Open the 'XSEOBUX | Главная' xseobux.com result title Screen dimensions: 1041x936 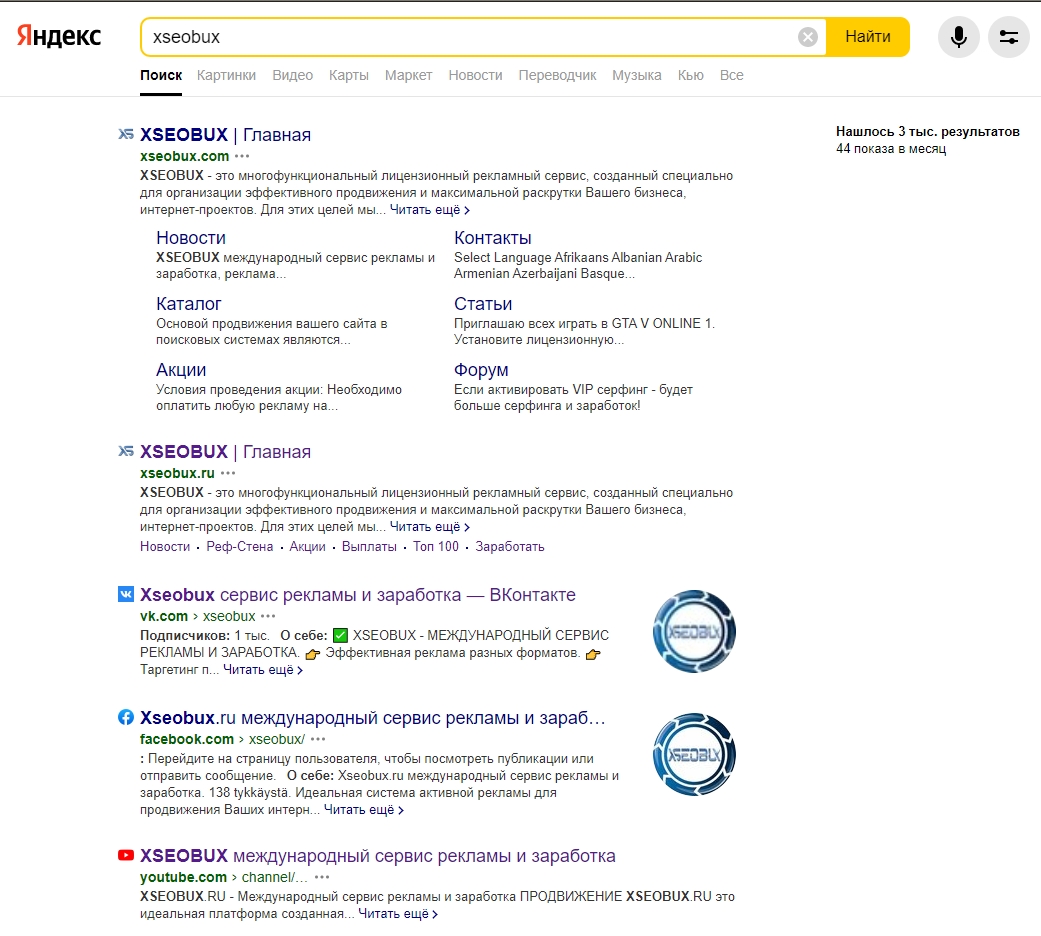pyautogui.click(x=225, y=135)
